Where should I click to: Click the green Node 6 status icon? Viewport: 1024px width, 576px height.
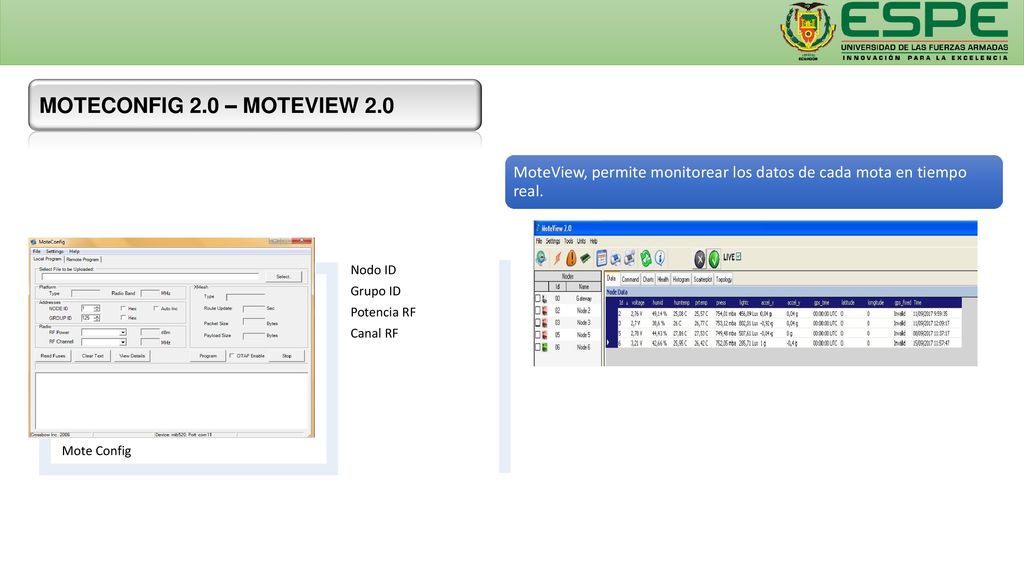coord(545,347)
